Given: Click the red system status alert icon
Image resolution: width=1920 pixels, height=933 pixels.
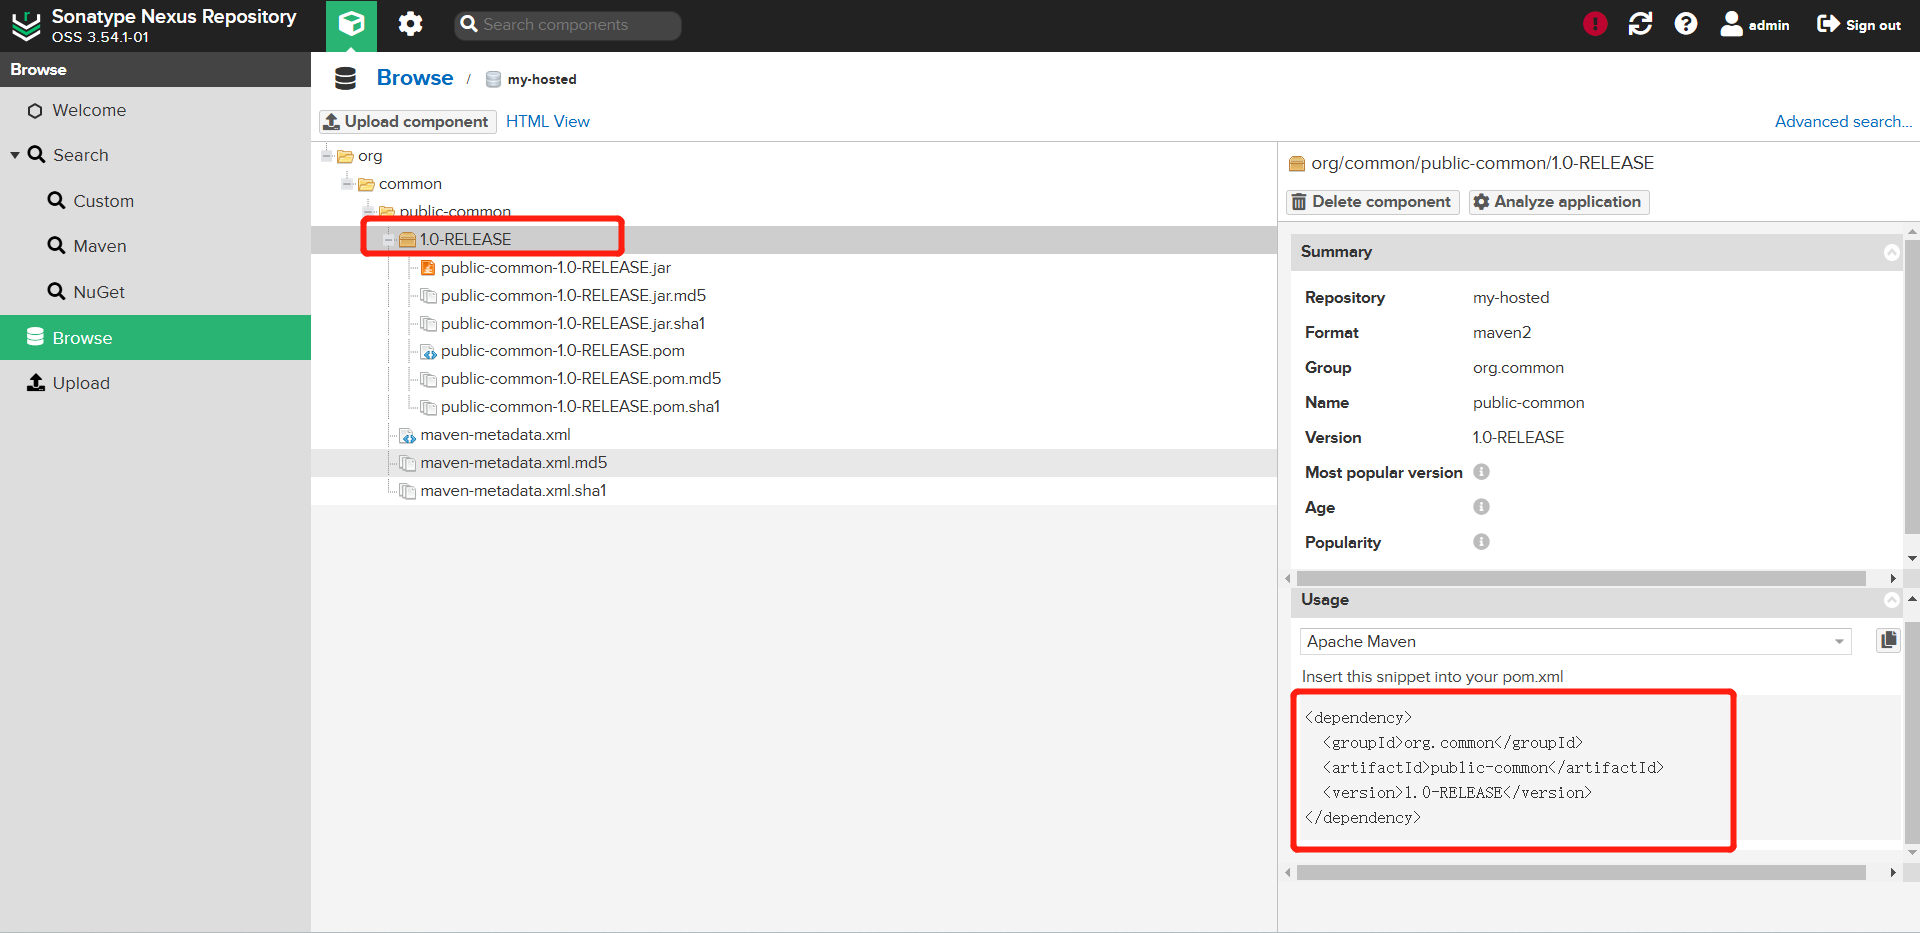Looking at the screenshot, I should tap(1595, 24).
